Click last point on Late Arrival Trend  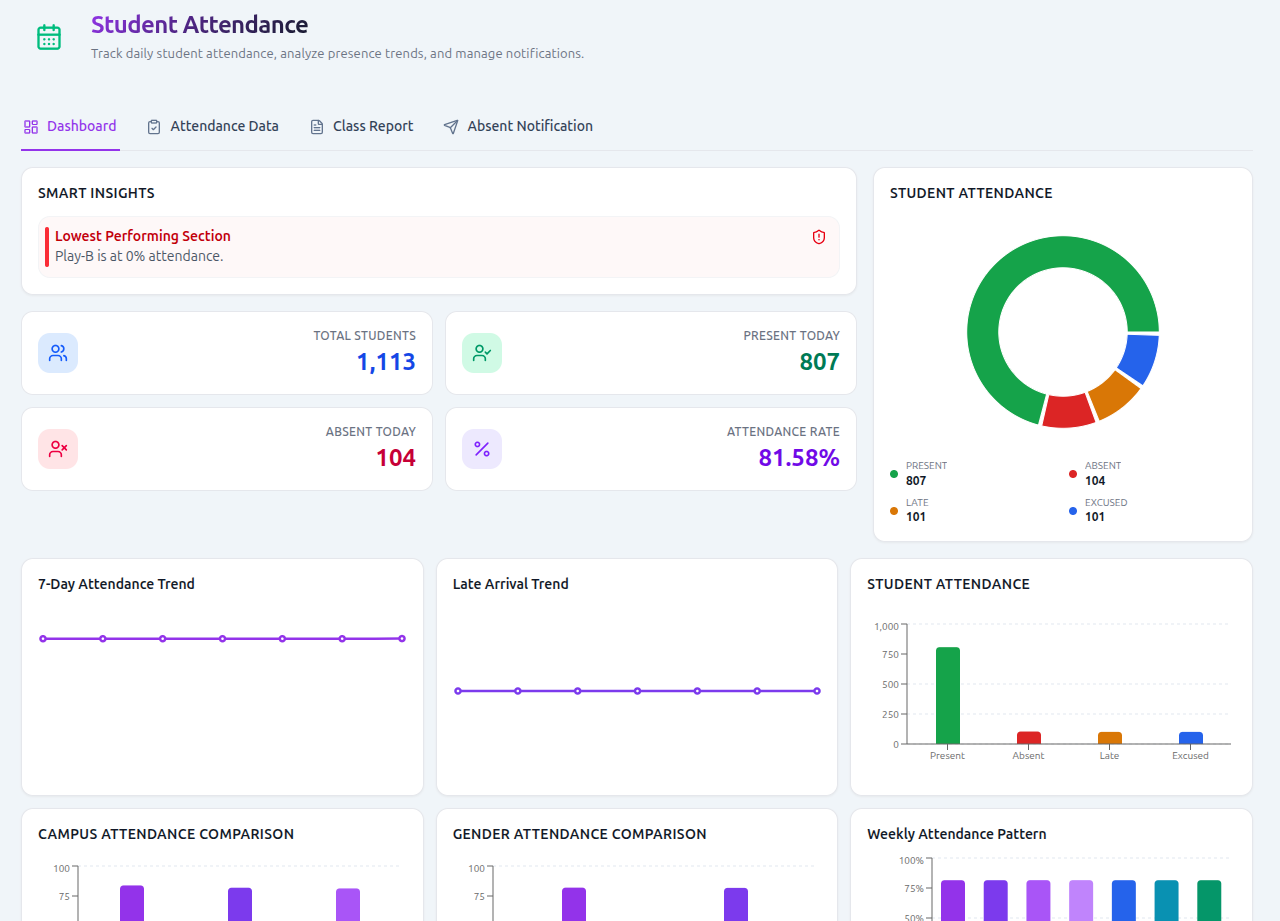[x=817, y=691]
